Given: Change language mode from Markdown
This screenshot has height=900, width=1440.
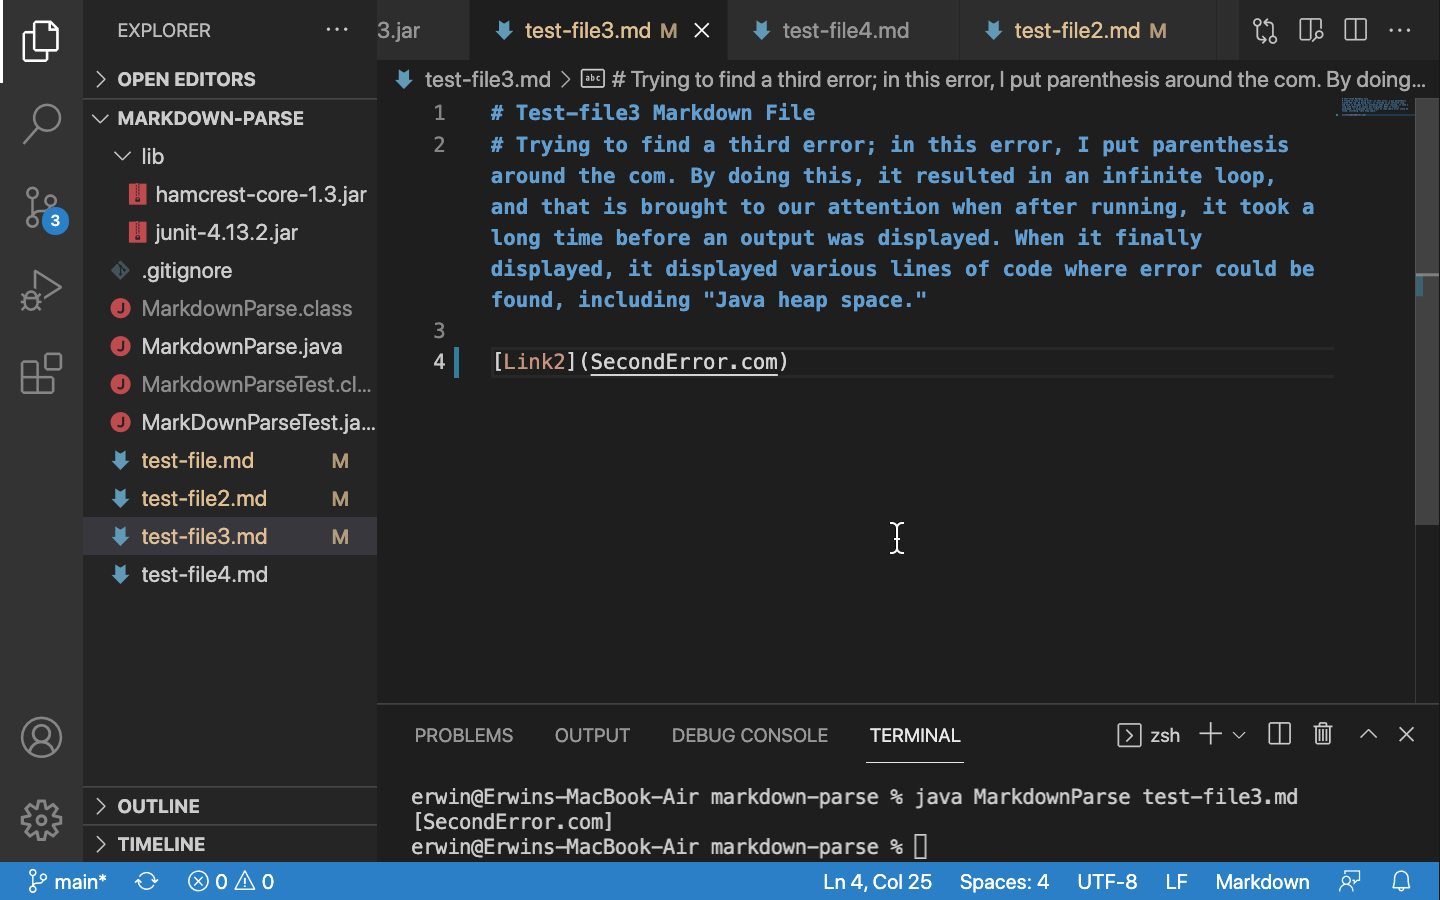Looking at the screenshot, I should pos(1262,881).
